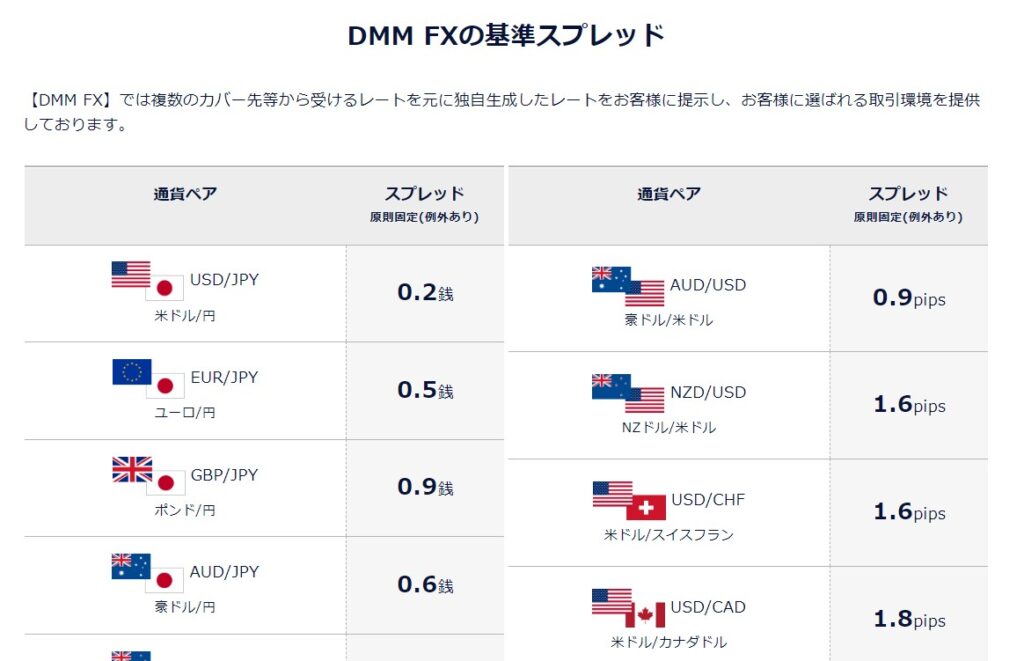Click the USD/CHF pair text

(x=708, y=499)
